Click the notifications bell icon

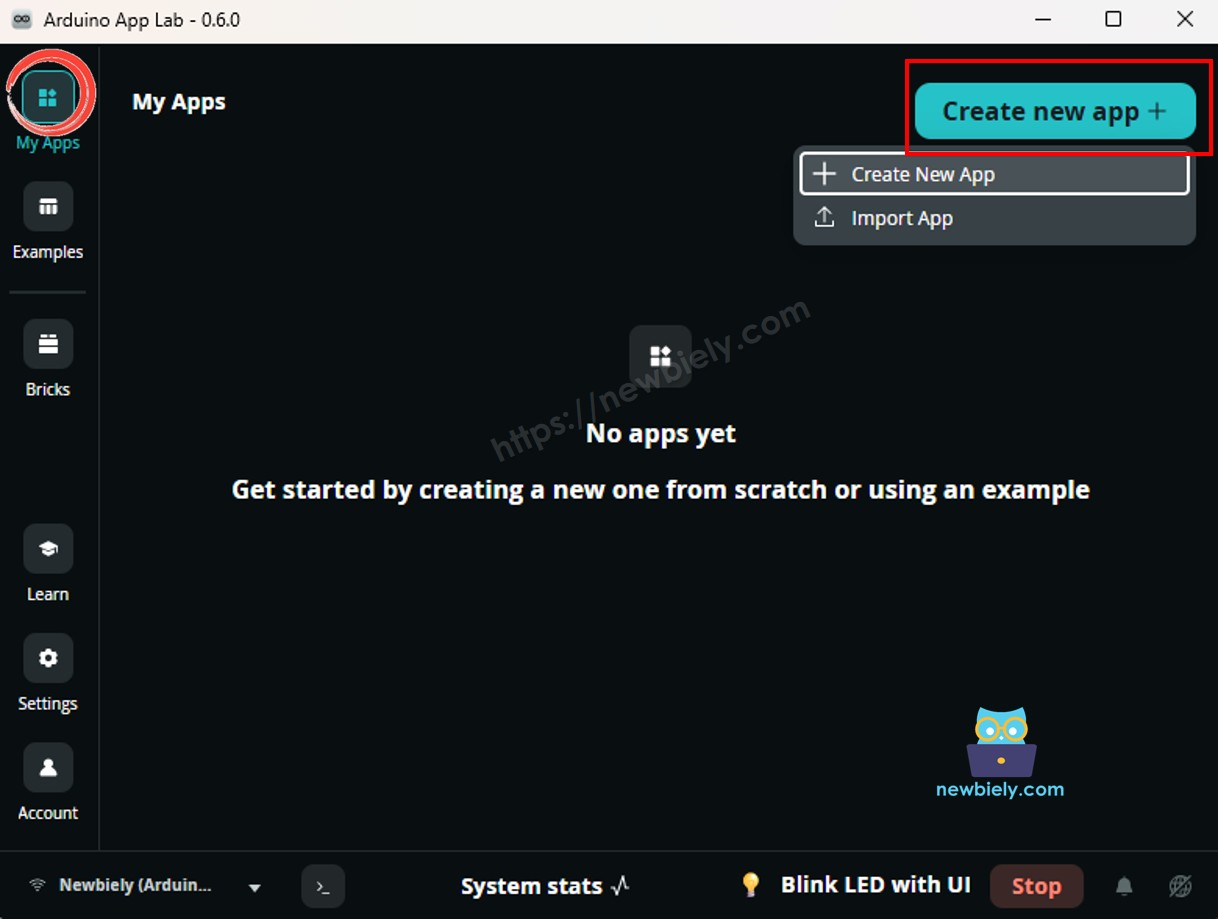(x=1124, y=886)
